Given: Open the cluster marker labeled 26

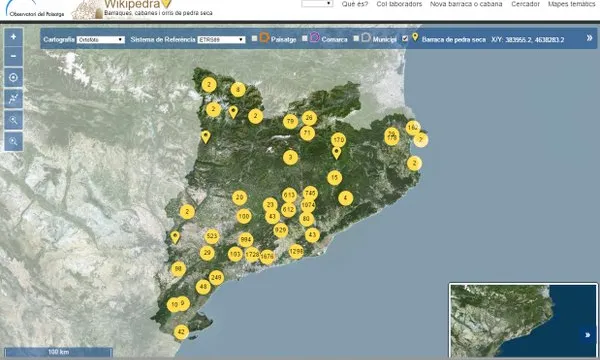Looking at the screenshot, I should tap(309, 118).
